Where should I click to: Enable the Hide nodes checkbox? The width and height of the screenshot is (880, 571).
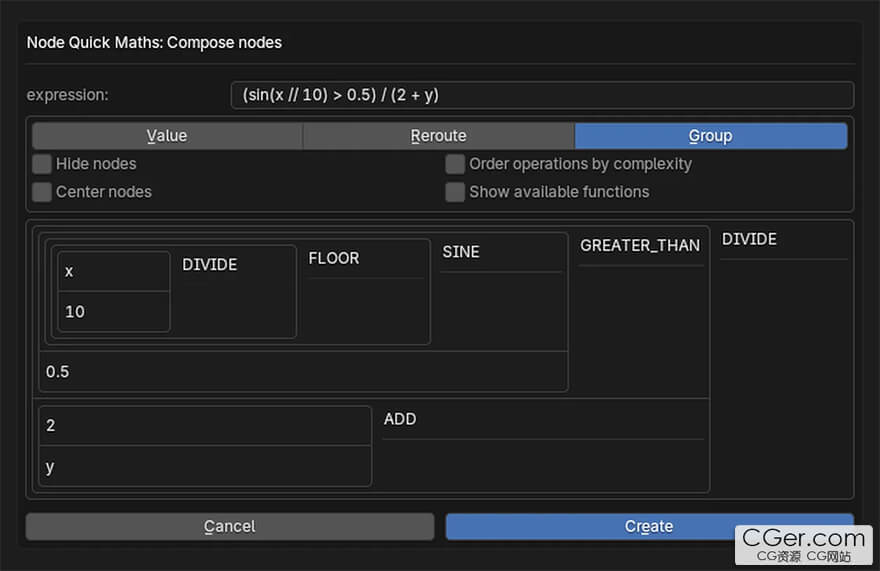(42, 164)
